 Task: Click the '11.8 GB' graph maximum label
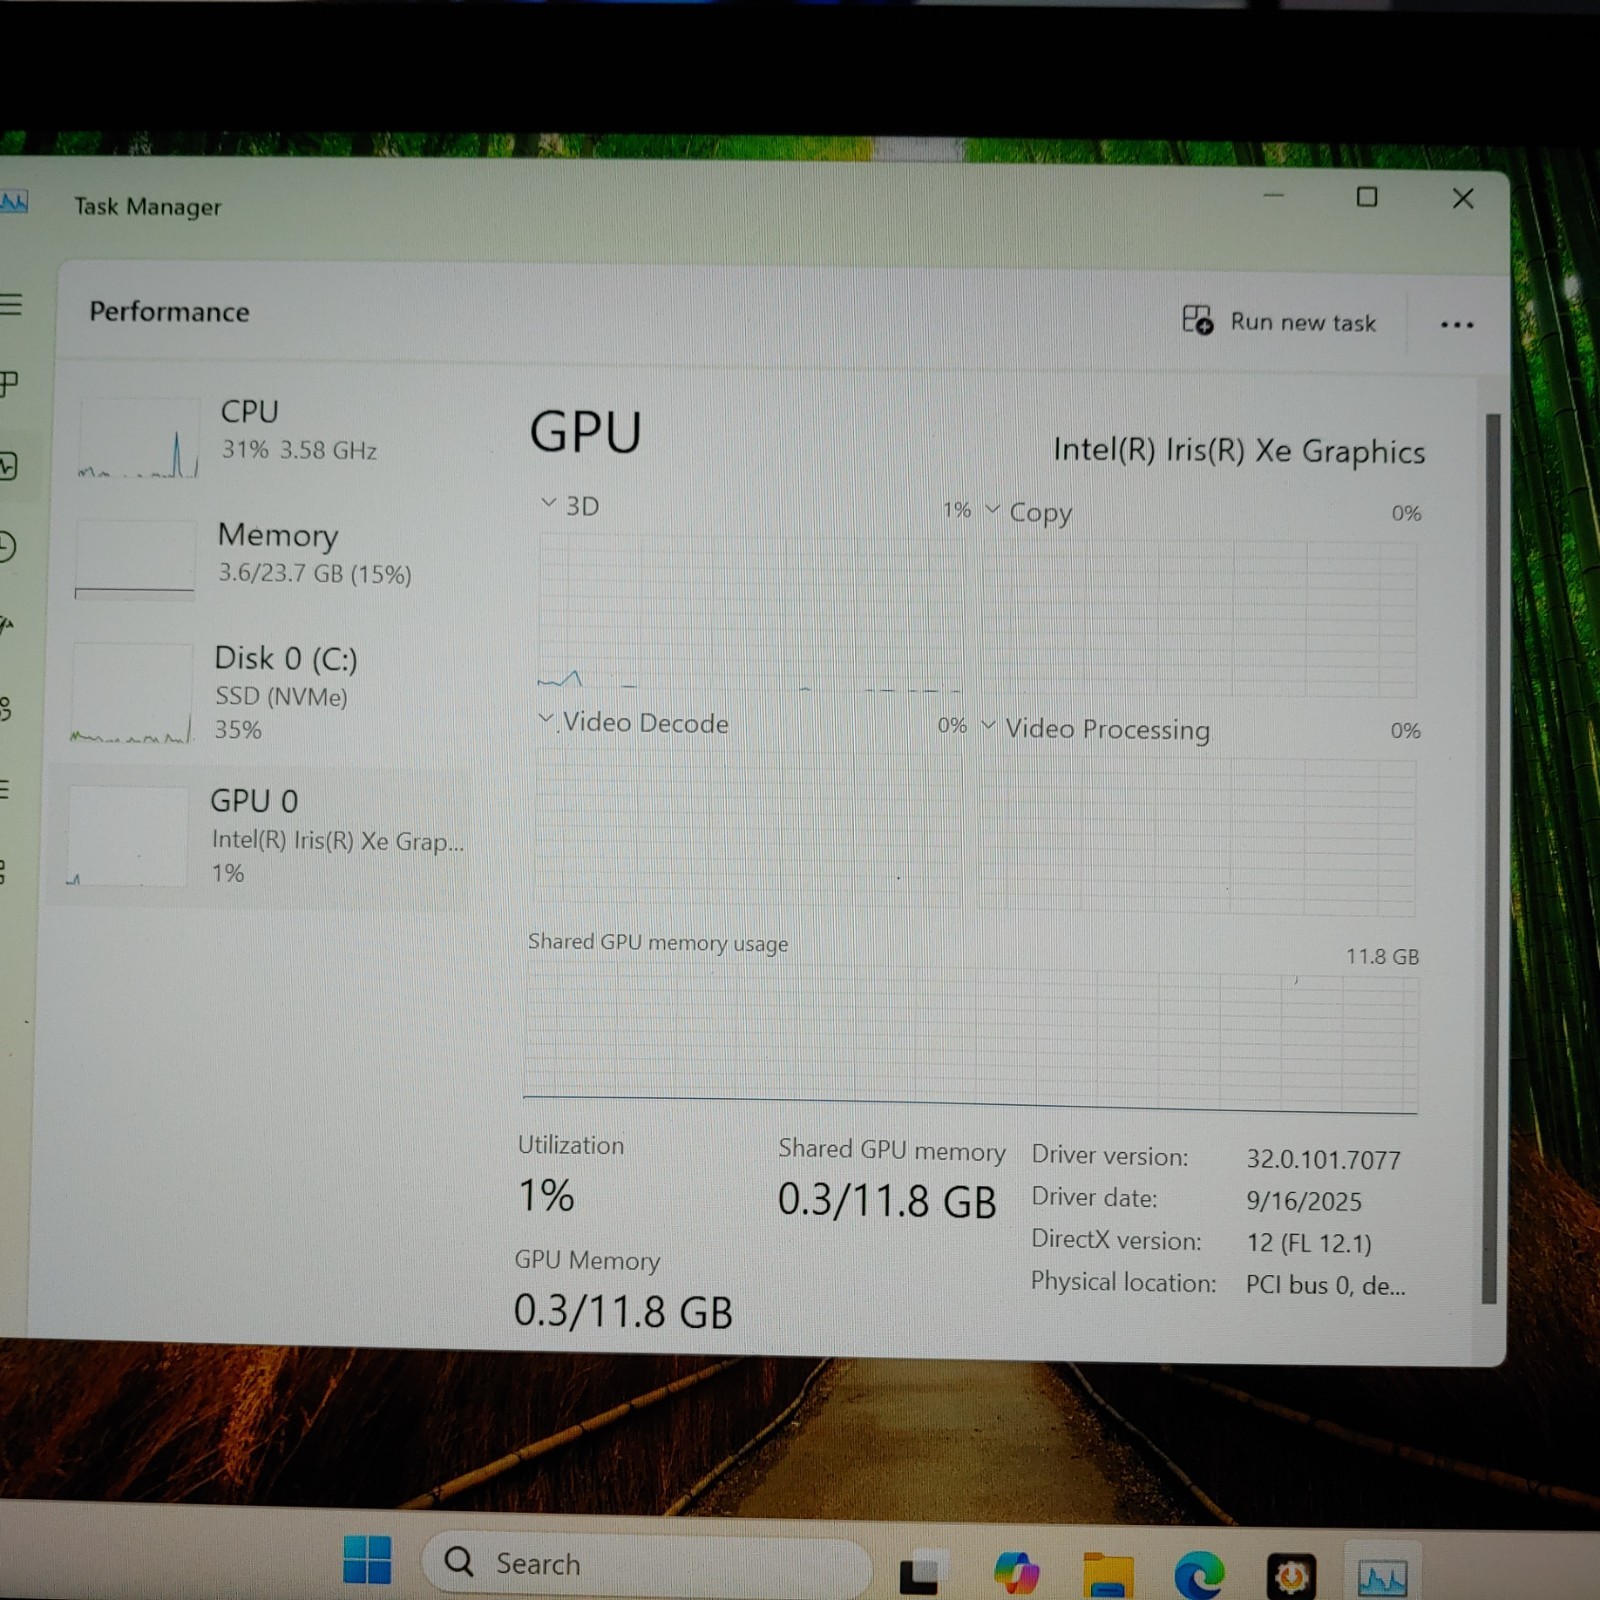(x=1382, y=956)
